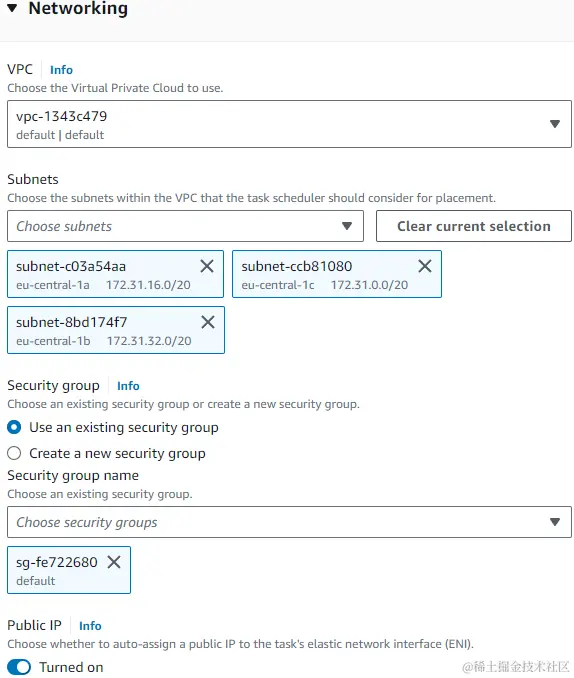The height and width of the screenshot is (678, 574).
Task: Remove subnet-ccb81080 with its X icon
Action: pos(425,266)
